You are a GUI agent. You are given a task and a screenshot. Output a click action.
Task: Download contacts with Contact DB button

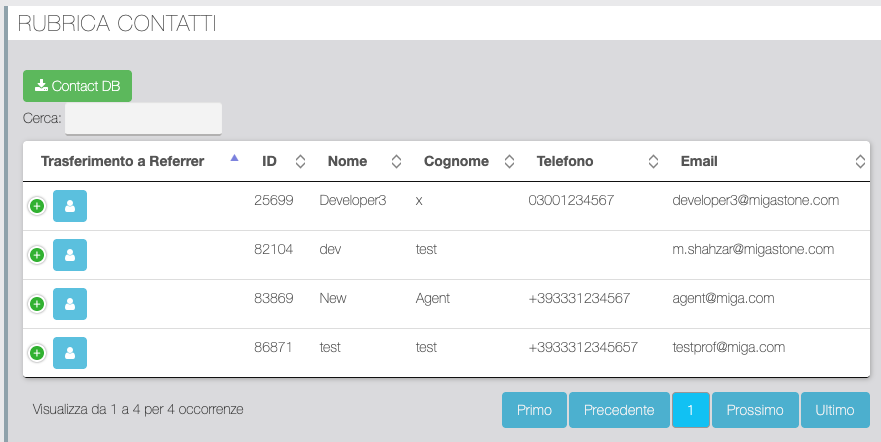click(77, 86)
